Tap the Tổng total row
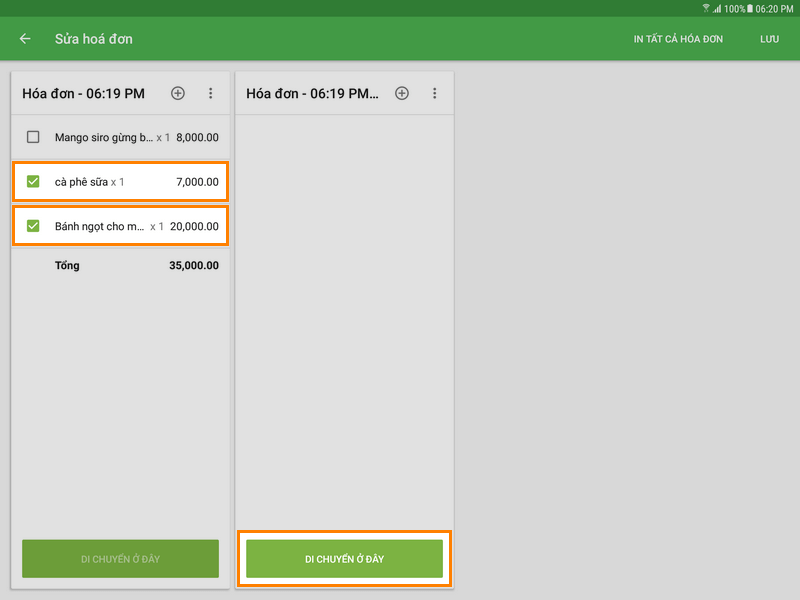 tap(120, 266)
